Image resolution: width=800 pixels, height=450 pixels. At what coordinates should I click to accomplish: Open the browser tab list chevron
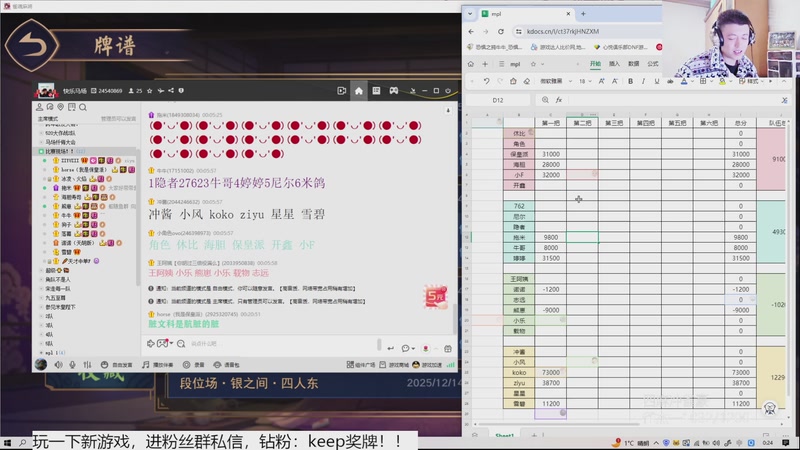470,14
